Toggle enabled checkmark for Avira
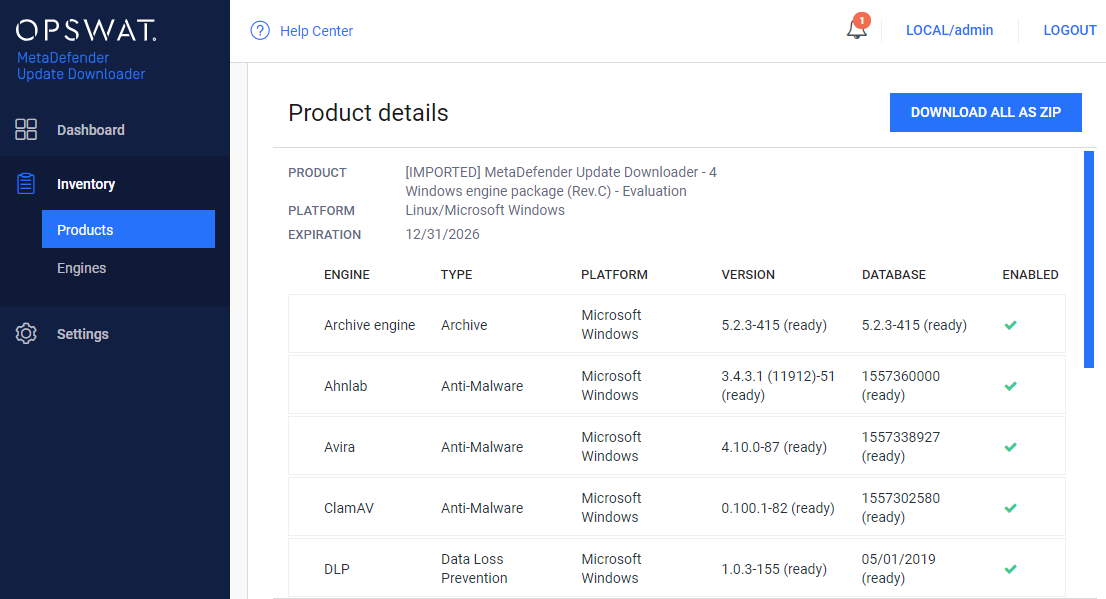 coord(1011,447)
